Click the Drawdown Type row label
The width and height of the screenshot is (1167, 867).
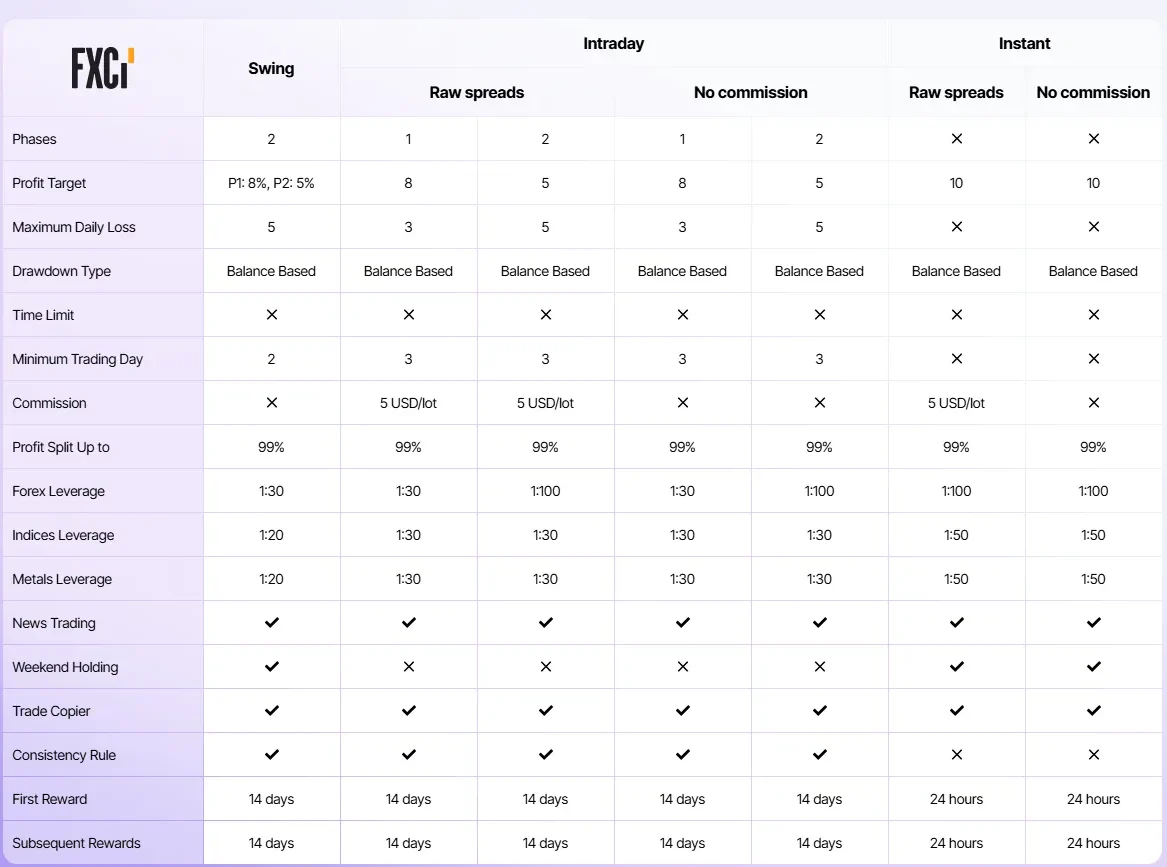[x=62, y=271]
